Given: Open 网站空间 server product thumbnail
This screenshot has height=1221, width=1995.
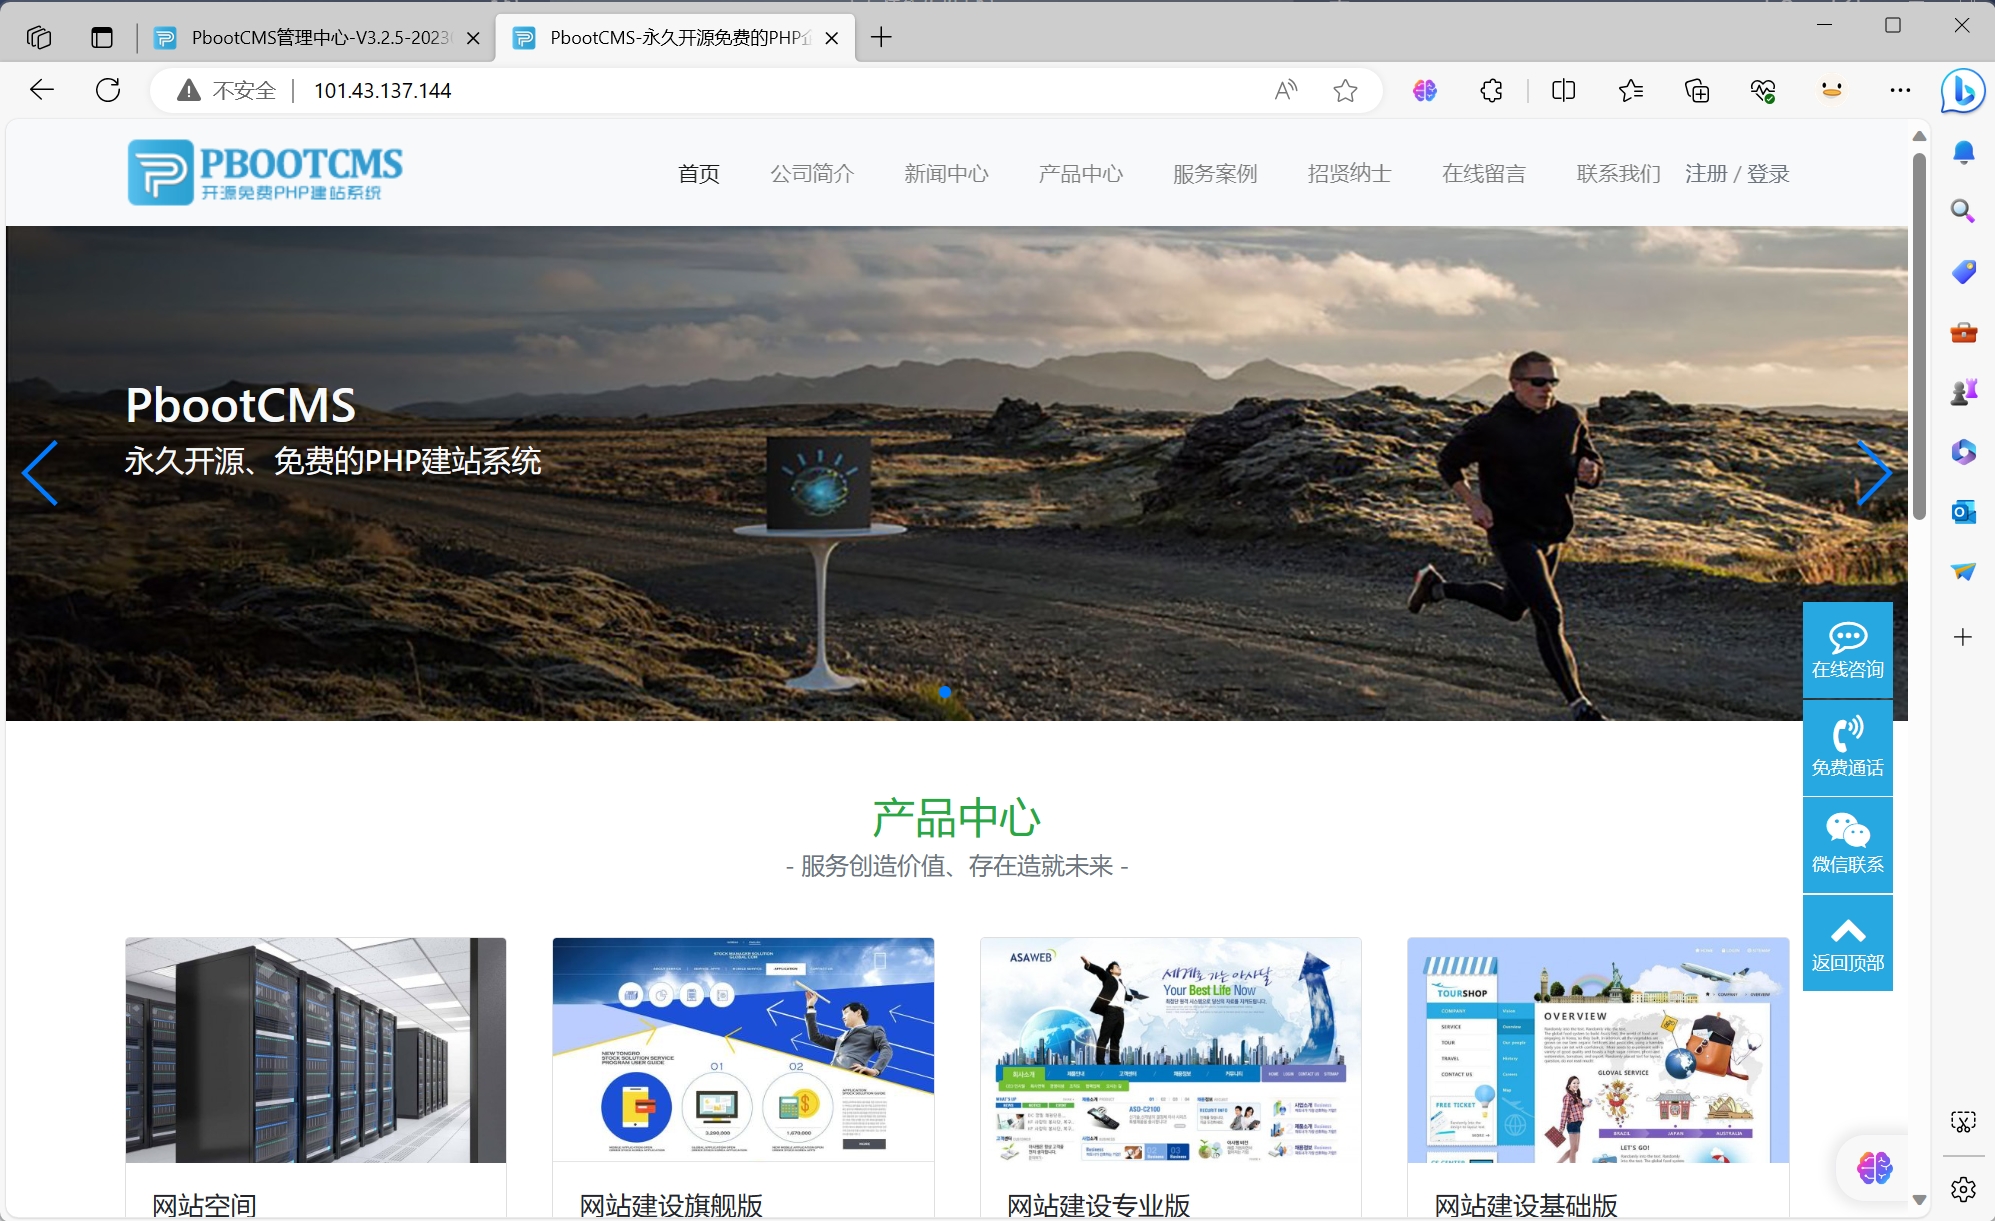Looking at the screenshot, I should tap(316, 1049).
